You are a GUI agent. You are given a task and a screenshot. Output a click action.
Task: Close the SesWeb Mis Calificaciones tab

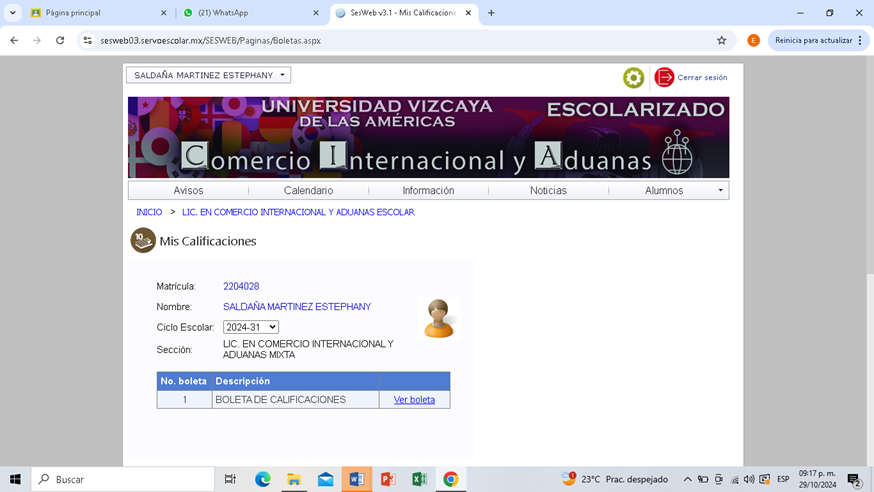(x=468, y=13)
